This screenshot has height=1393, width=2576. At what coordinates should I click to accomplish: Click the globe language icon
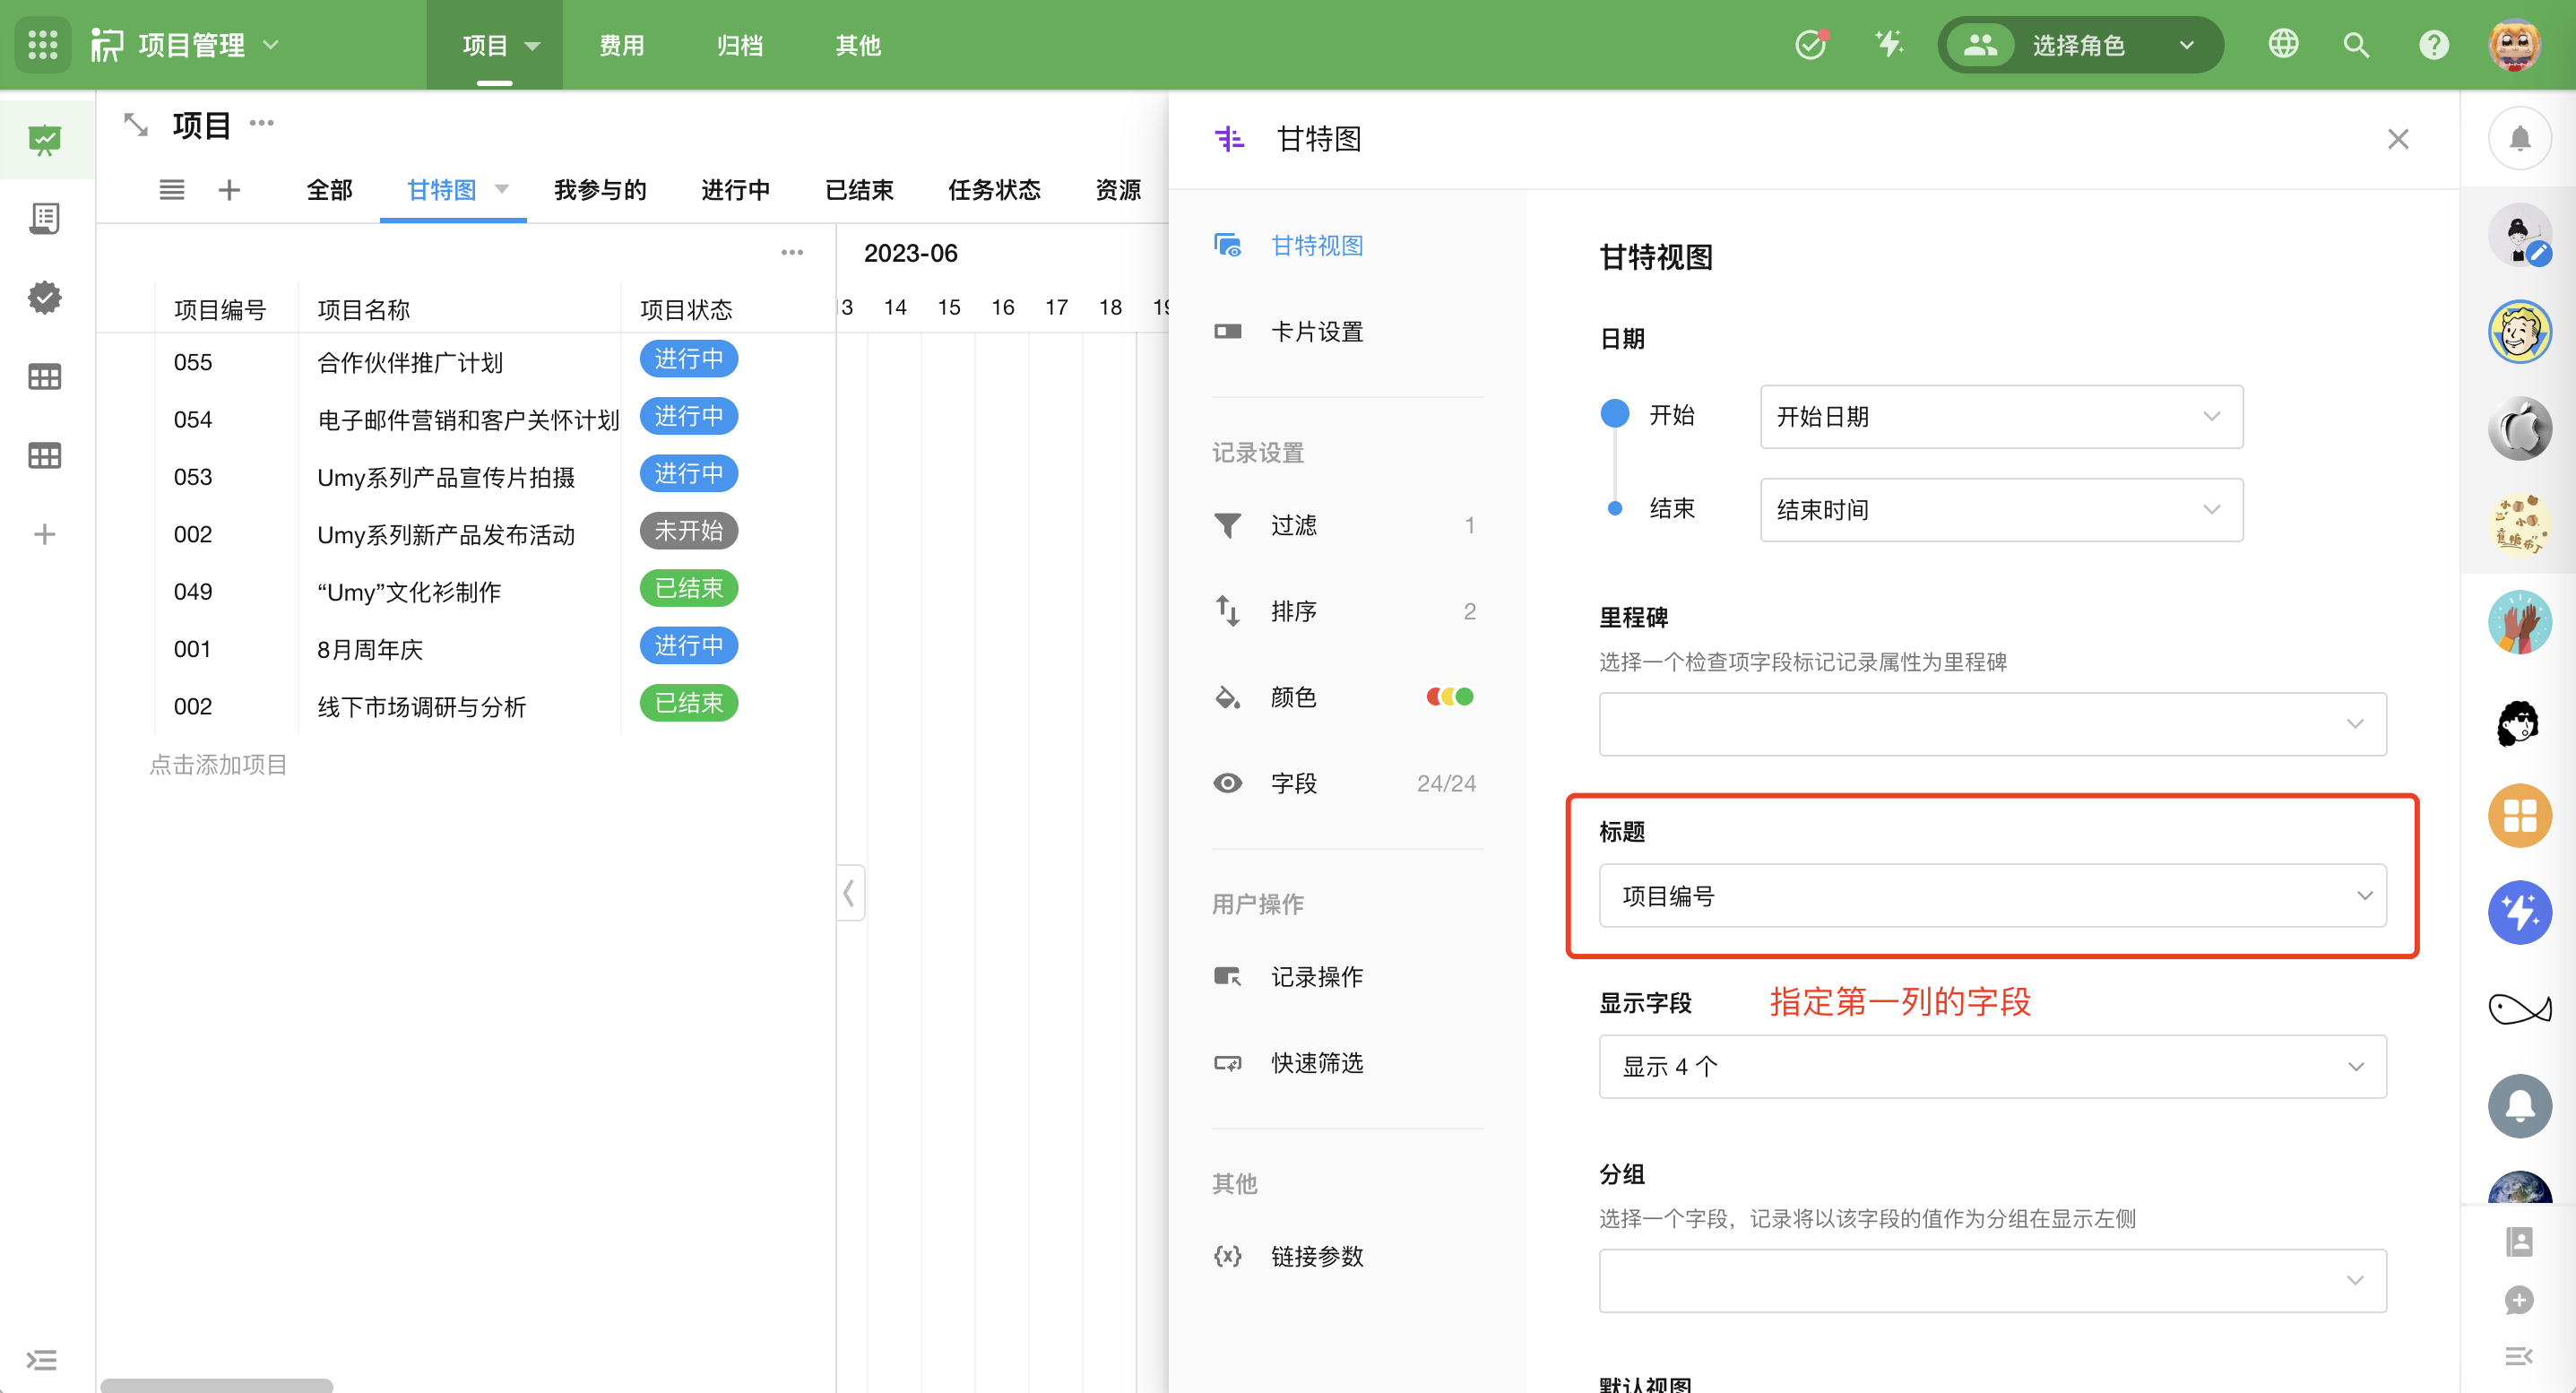2283,45
